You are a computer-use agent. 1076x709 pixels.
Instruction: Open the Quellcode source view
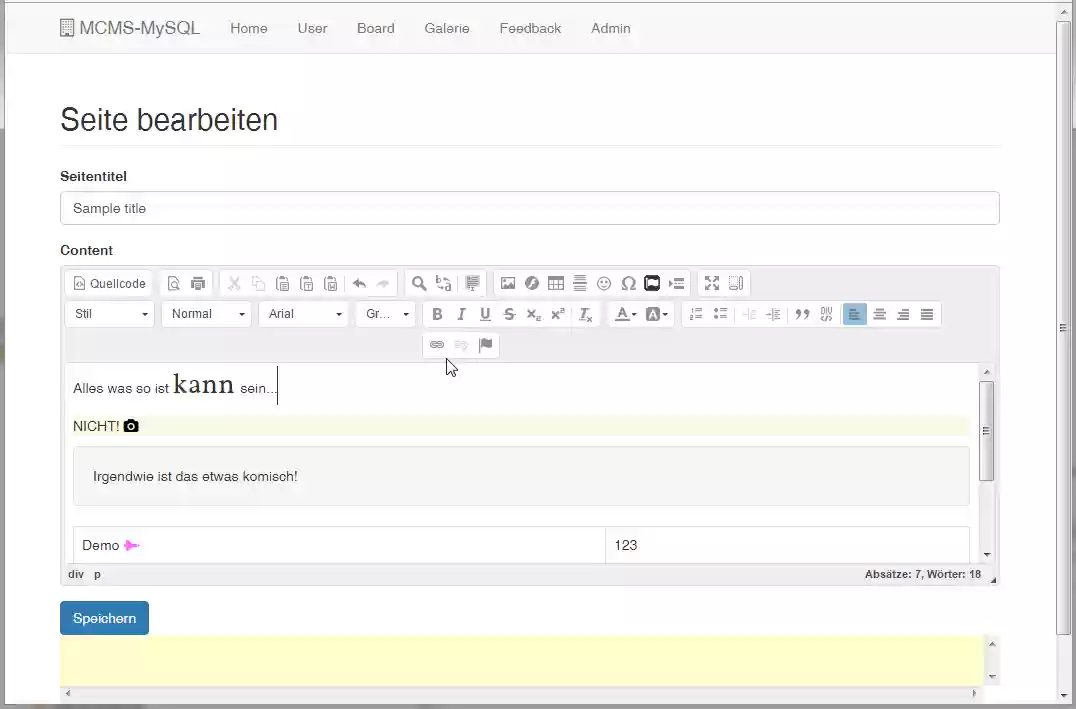pyautogui.click(x=108, y=283)
